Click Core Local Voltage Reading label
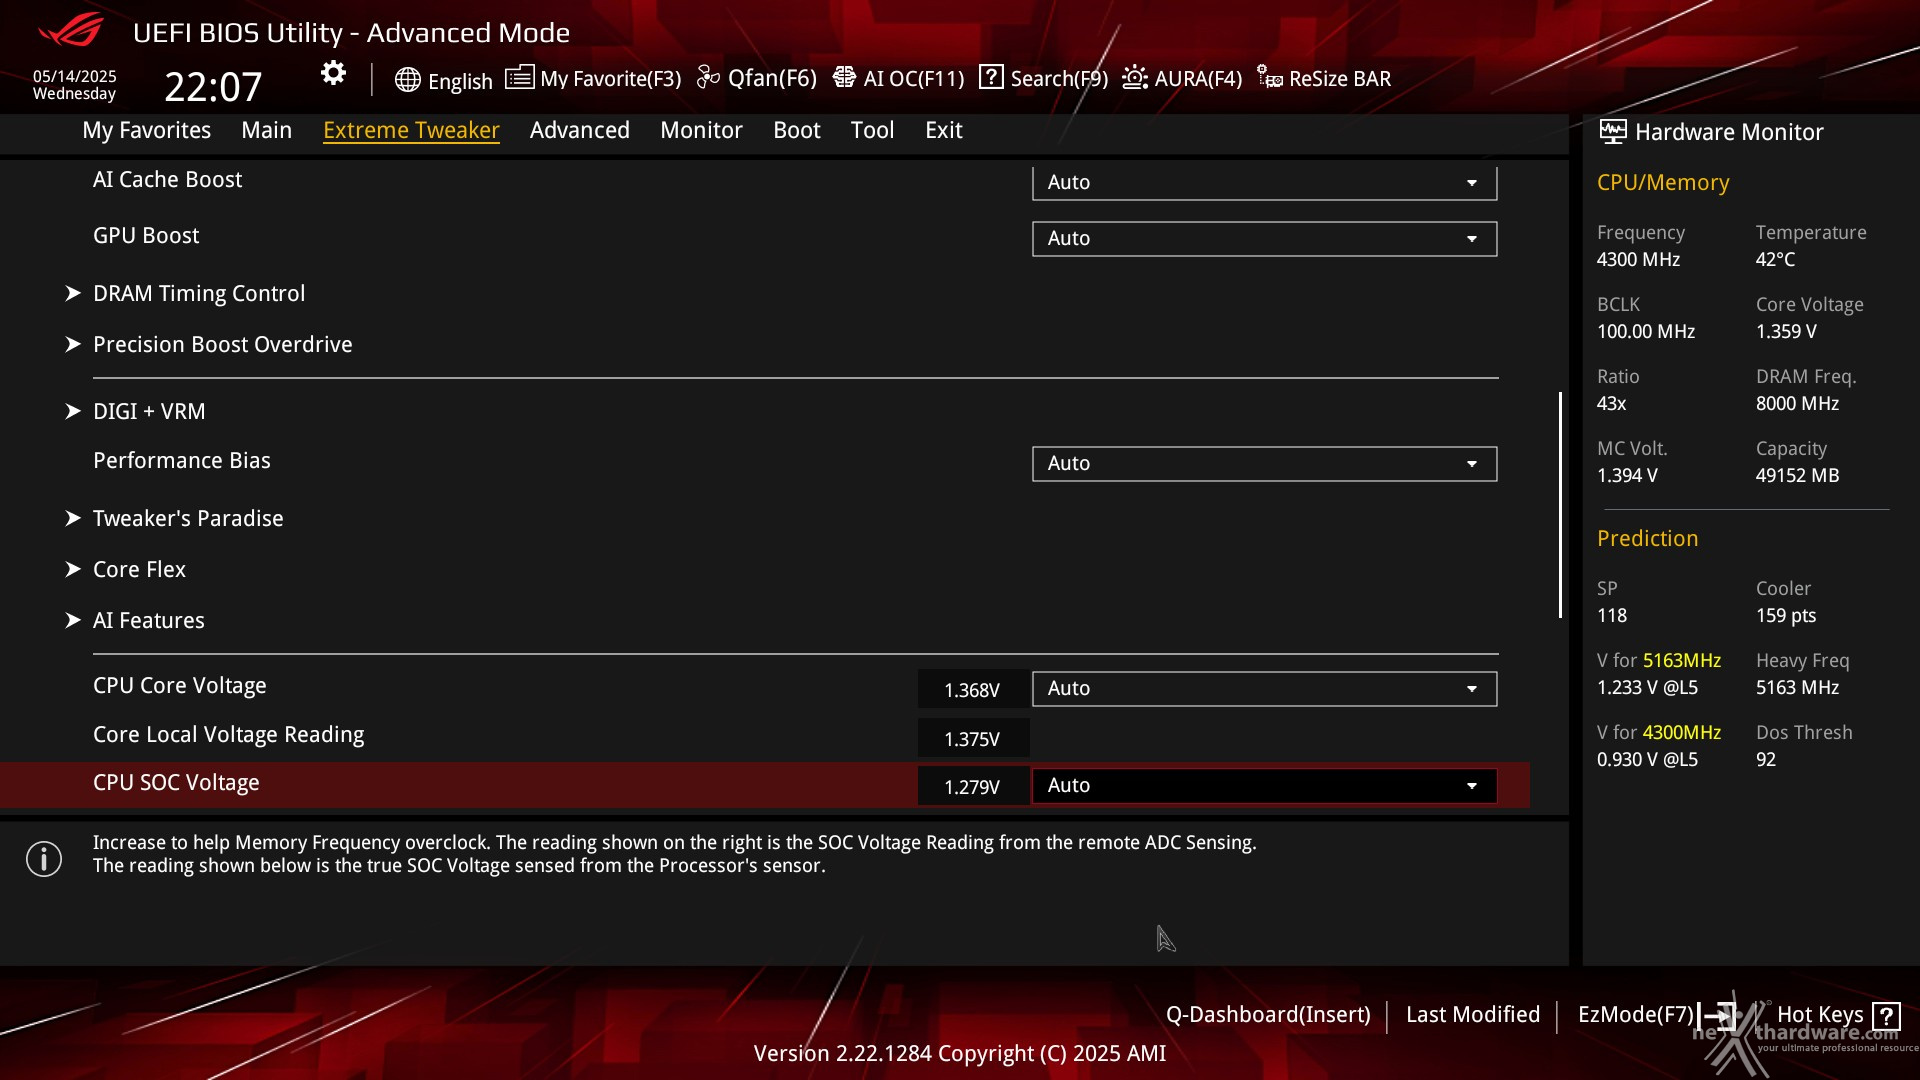Screen dimensions: 1920x1080 [x=228, y=735]
